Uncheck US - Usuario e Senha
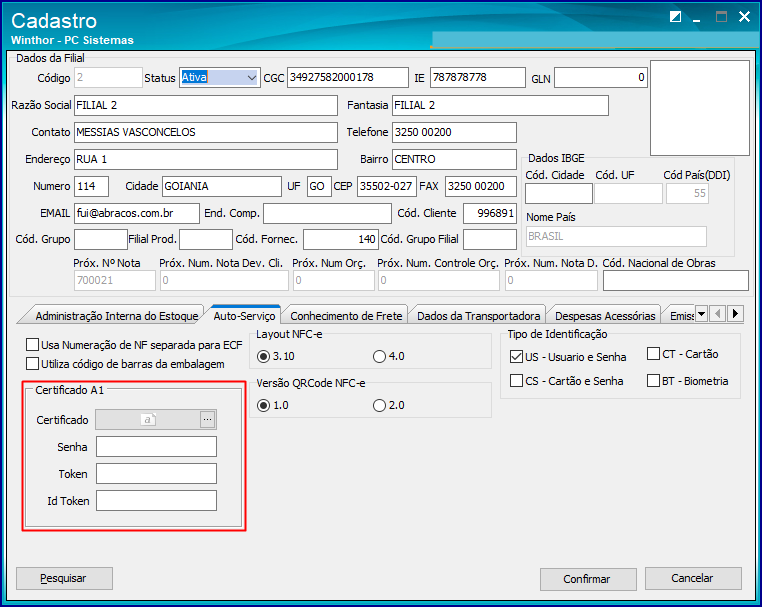The width and height of the screenshot is (762, 607). [x=516, y=357]
